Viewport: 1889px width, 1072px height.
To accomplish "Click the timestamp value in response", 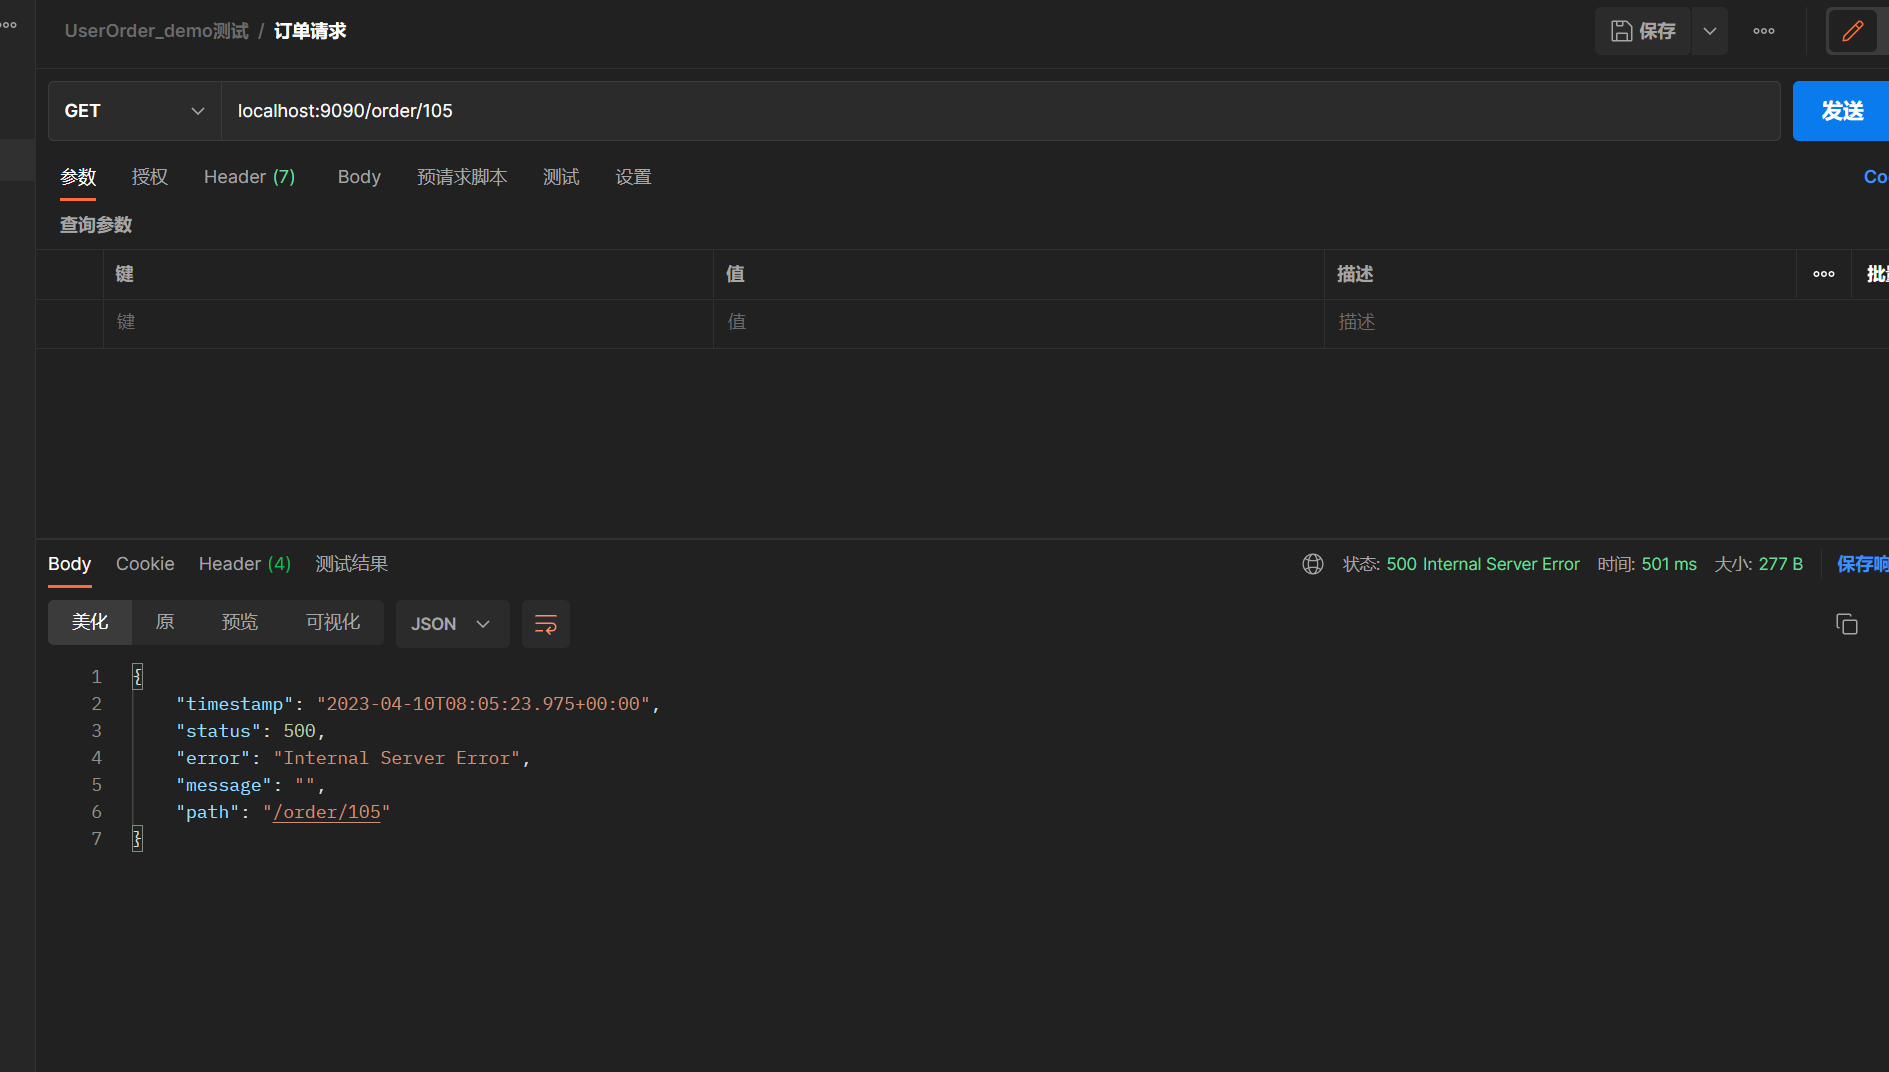I will tap(484, 704).
